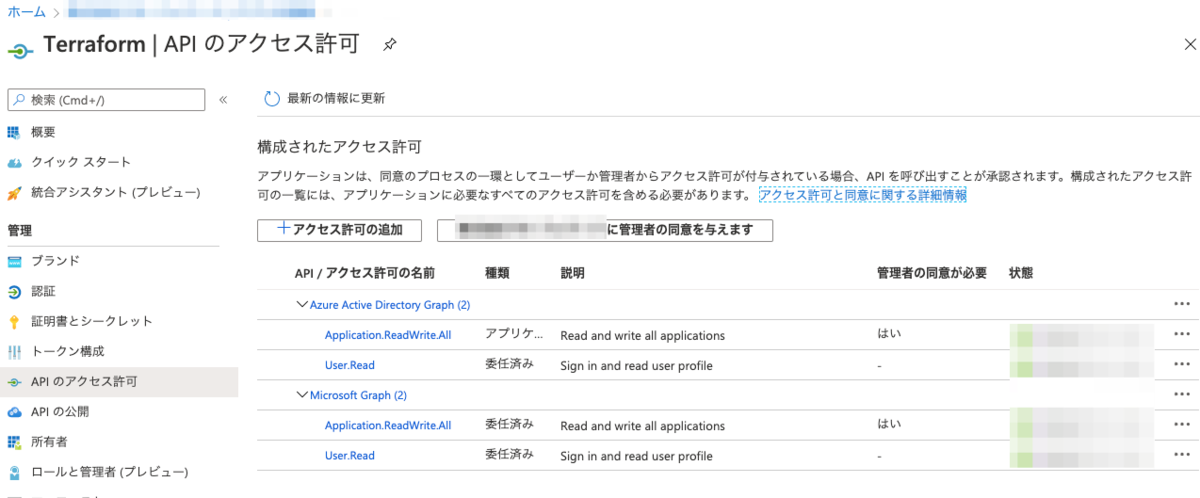
Task: Click the 統合アシスタント rocket icon
Action: click(14, 192)
